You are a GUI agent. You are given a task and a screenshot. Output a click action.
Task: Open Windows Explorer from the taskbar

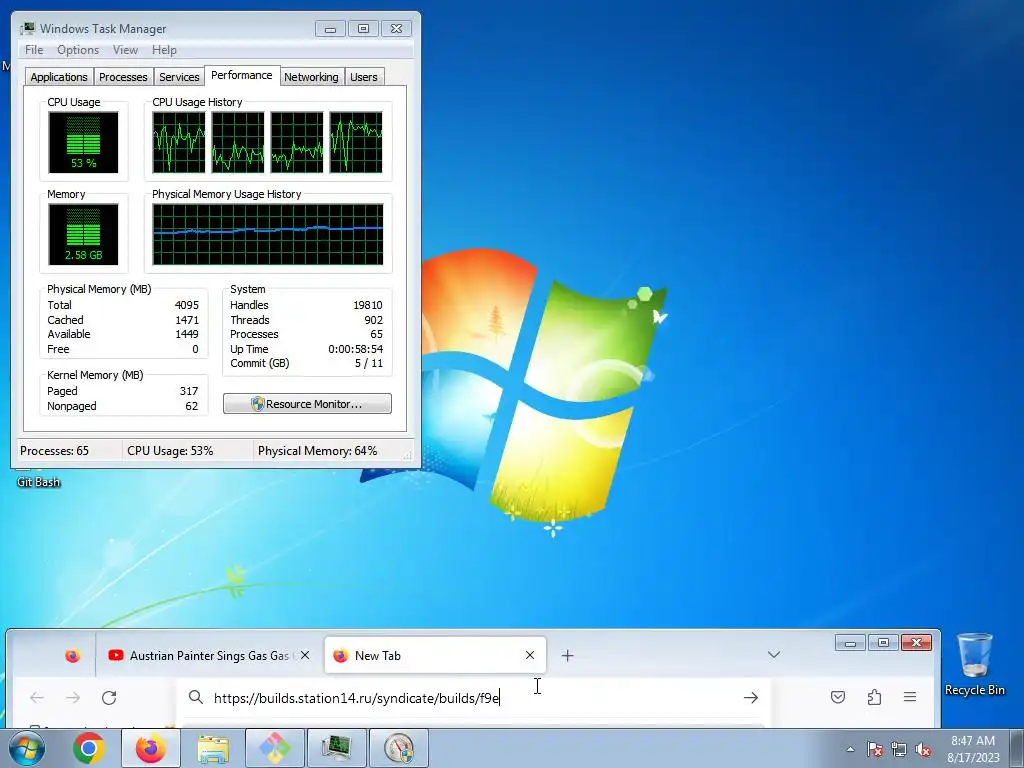[213, 748]
